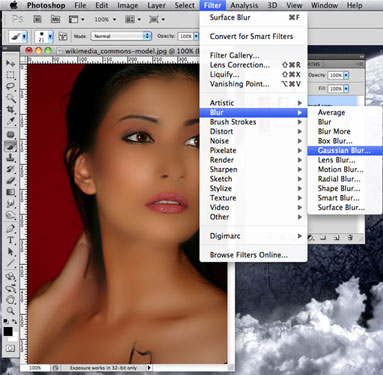Select the Quick Selection wand tool
The image size is (383, 375).
[x=11, y=98]
